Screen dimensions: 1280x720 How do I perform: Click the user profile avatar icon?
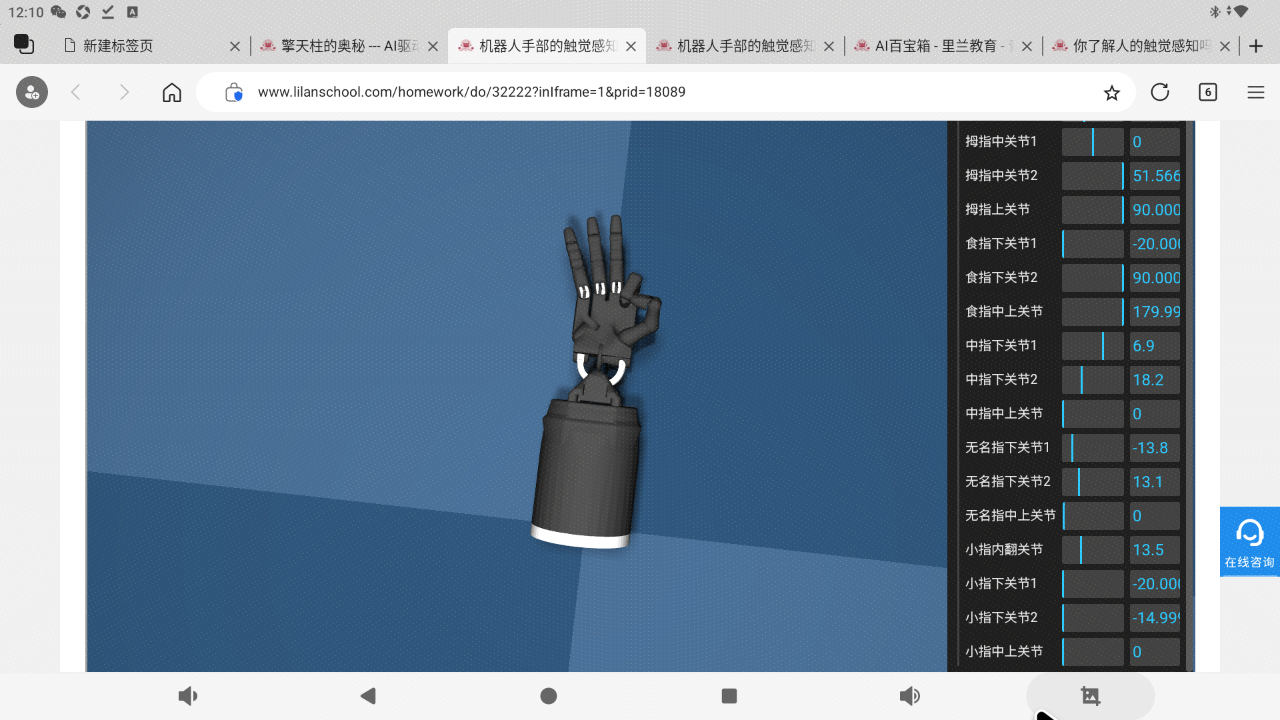click(32, 93)
